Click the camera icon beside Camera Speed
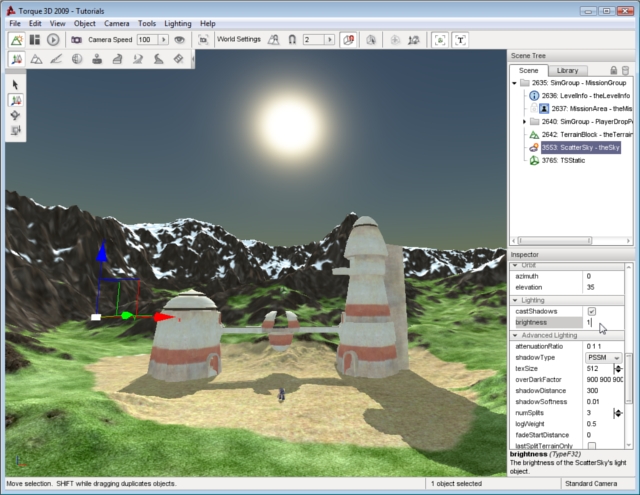 (76, 40)
